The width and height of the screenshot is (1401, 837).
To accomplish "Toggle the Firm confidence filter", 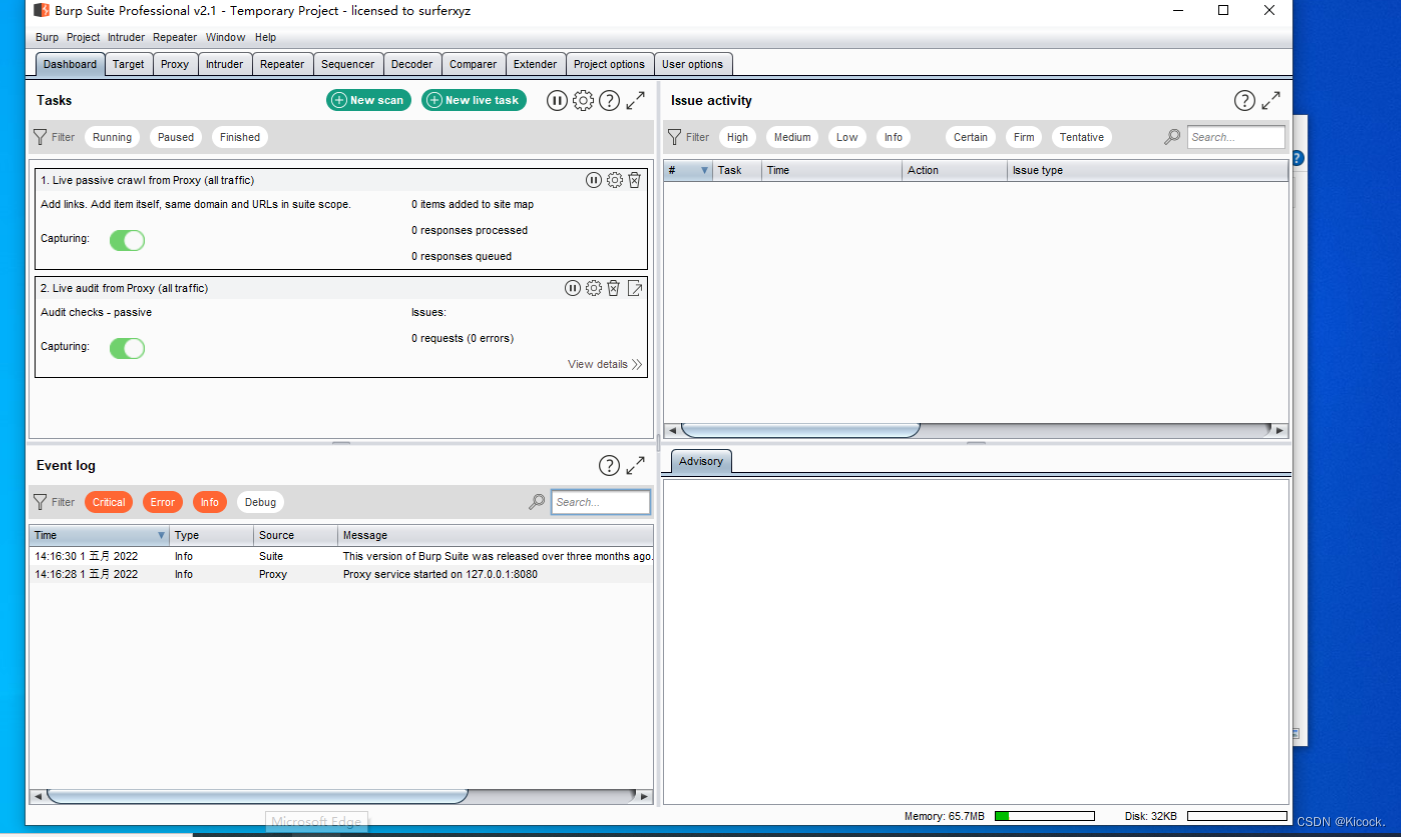I will tap(1024, 137).
